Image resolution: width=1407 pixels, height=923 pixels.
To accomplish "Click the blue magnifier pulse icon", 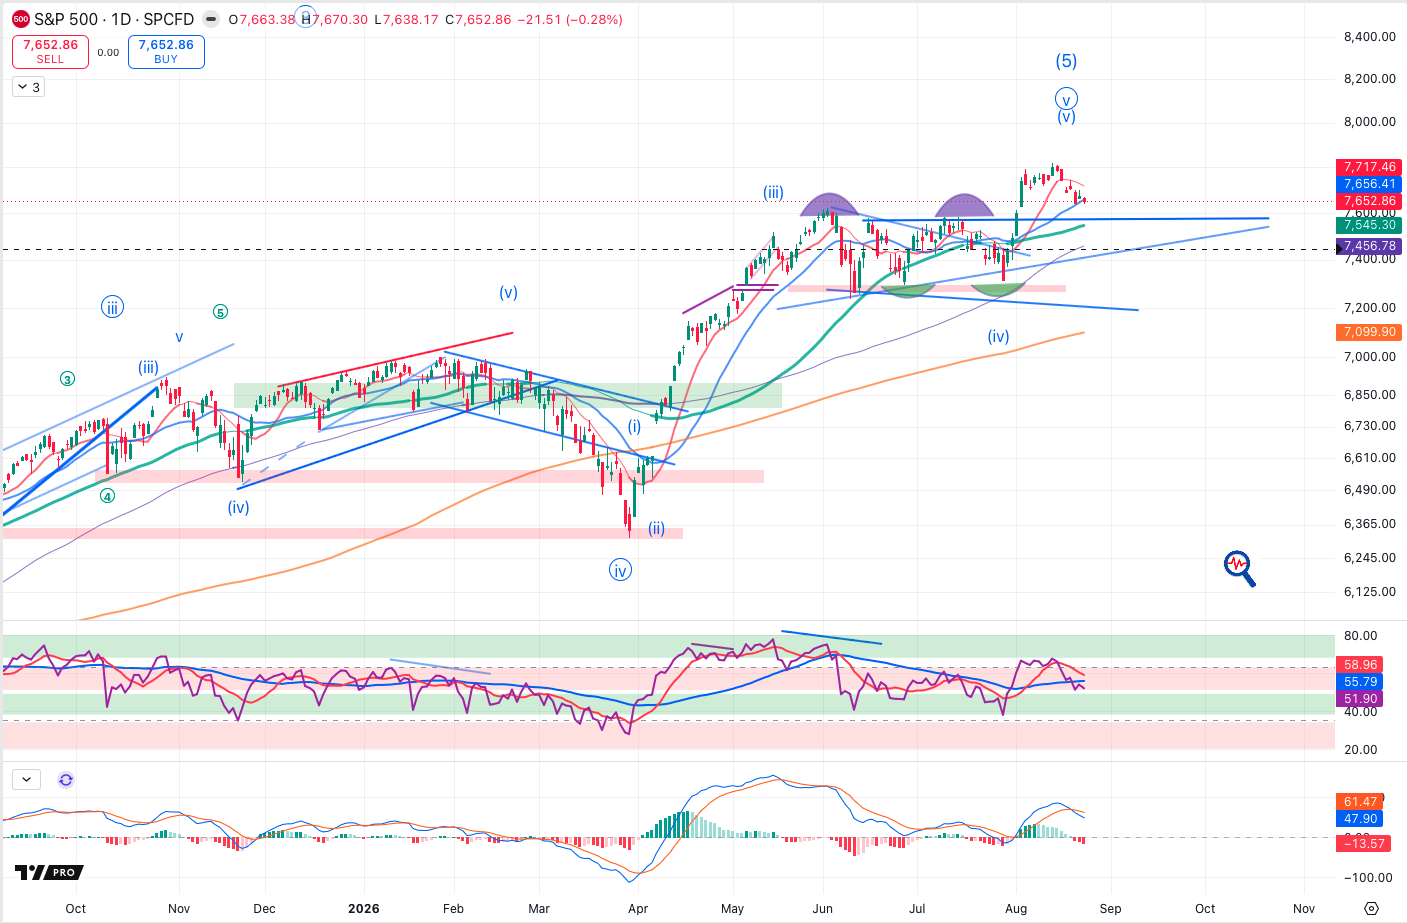I will click(x=1240, y=568).
